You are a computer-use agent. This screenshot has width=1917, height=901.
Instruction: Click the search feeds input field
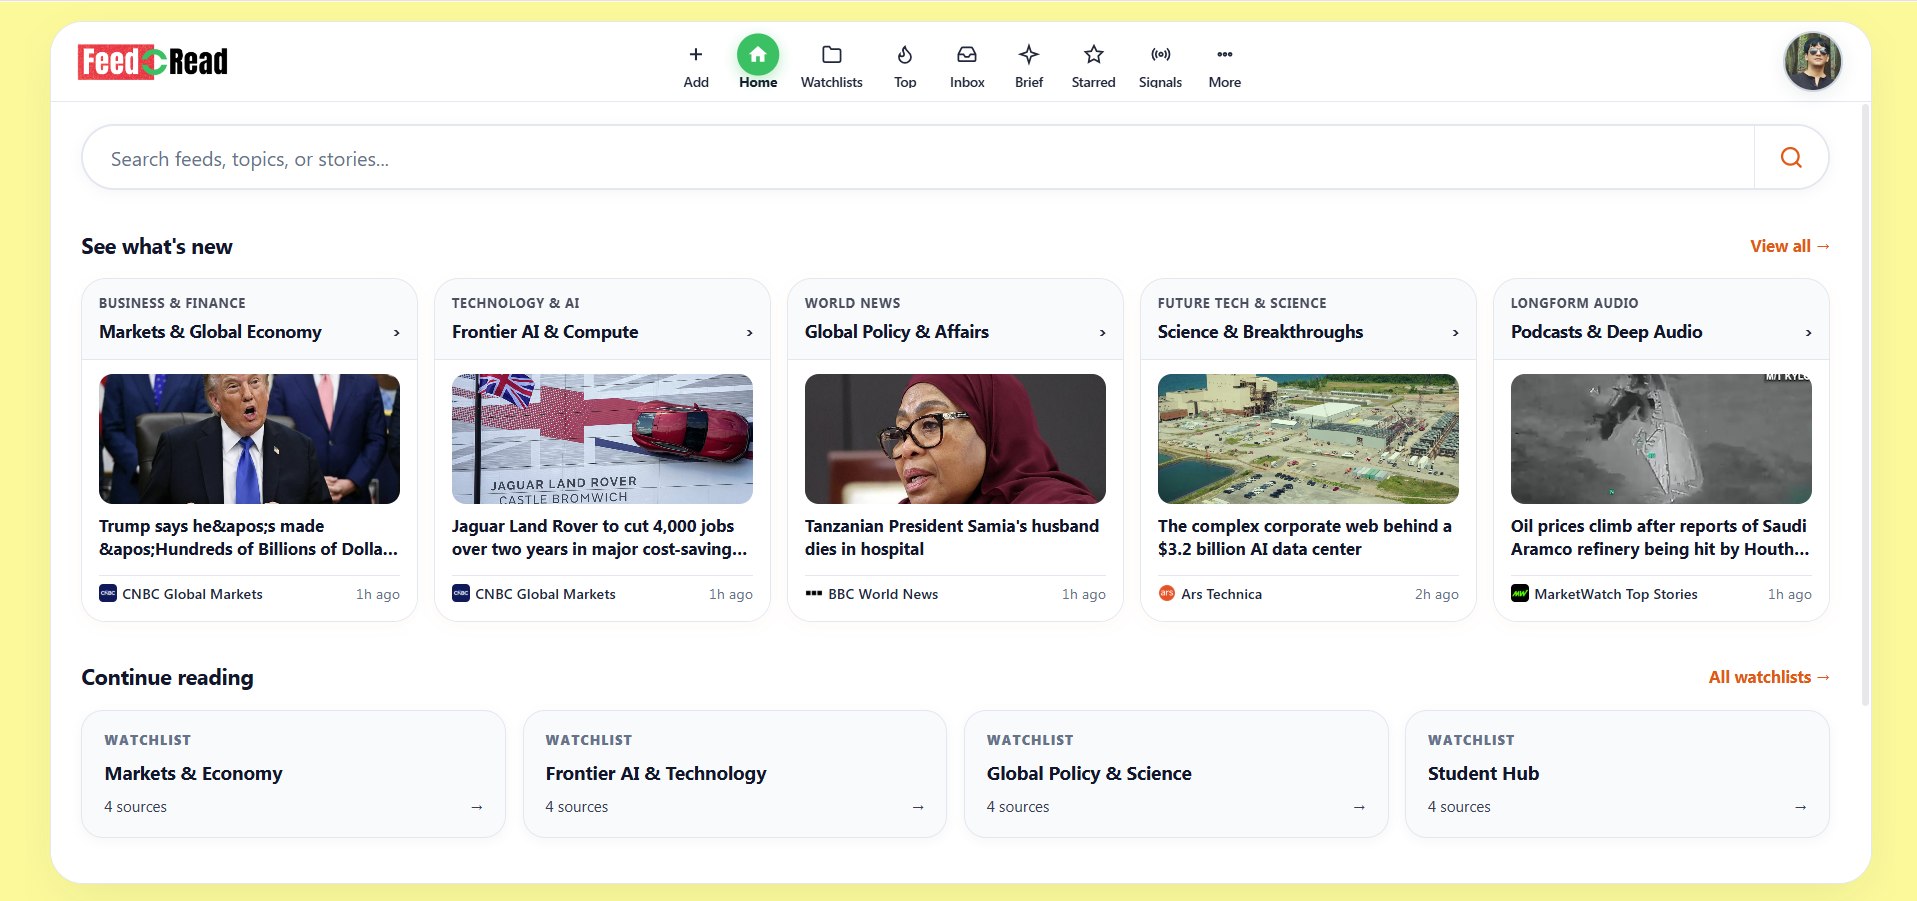pyautogui.click(x=918, y=158)
